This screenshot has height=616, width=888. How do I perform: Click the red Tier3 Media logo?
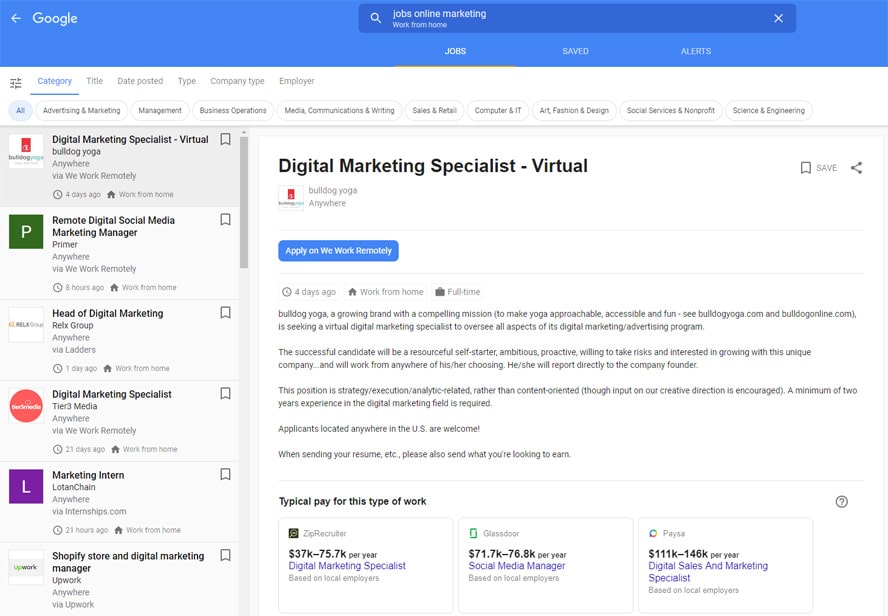coord(26,406)
